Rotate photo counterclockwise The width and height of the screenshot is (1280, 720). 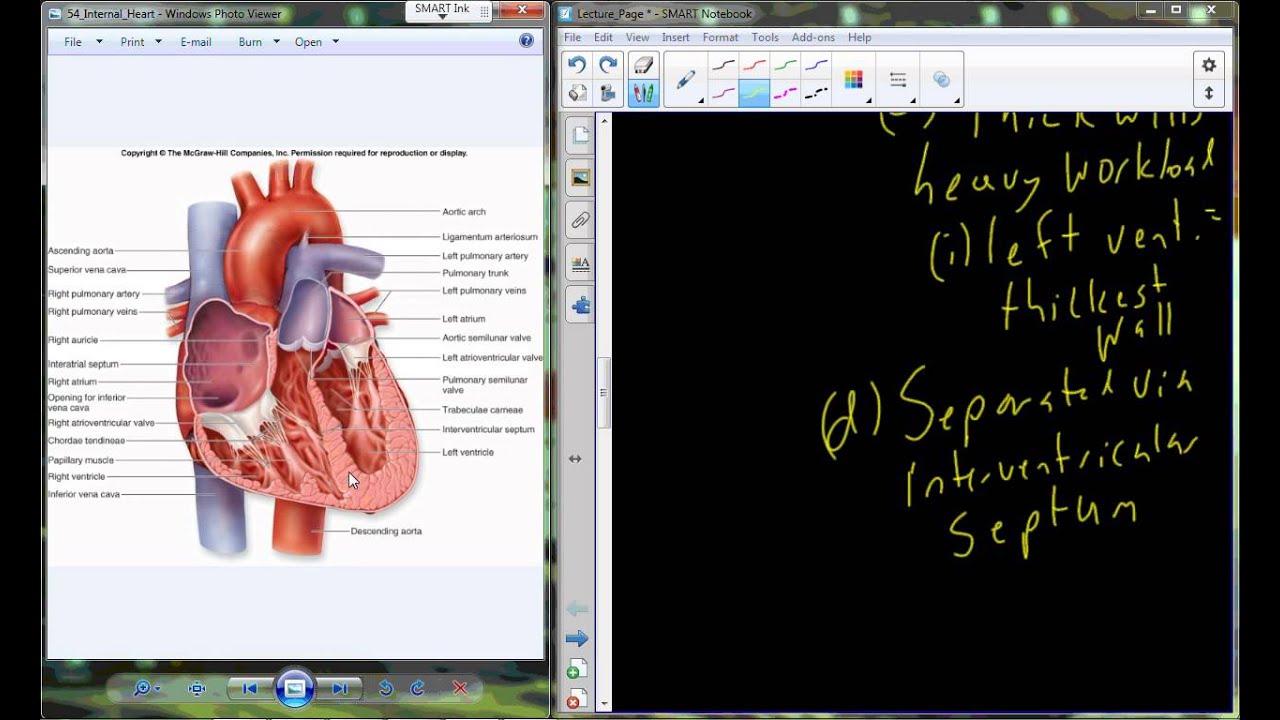click(386, 688)
